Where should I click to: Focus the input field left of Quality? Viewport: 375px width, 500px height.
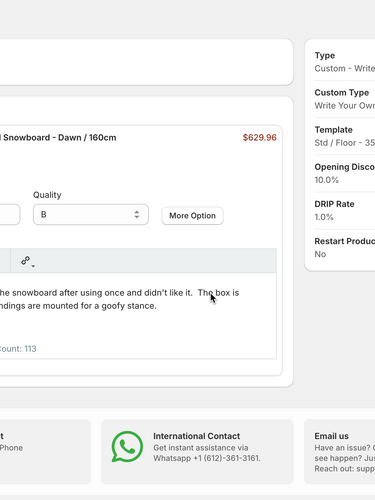(x=10, y=214)
